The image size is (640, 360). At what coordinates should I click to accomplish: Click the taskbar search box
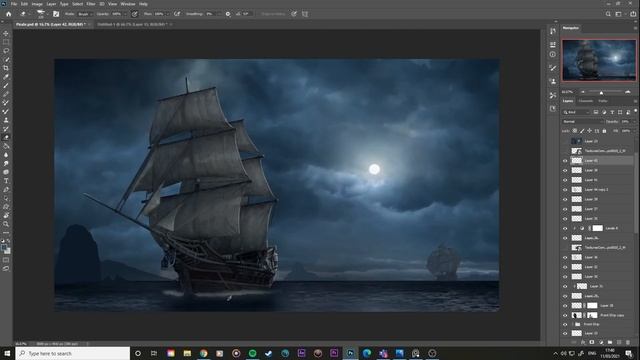(x=73, y=353)
